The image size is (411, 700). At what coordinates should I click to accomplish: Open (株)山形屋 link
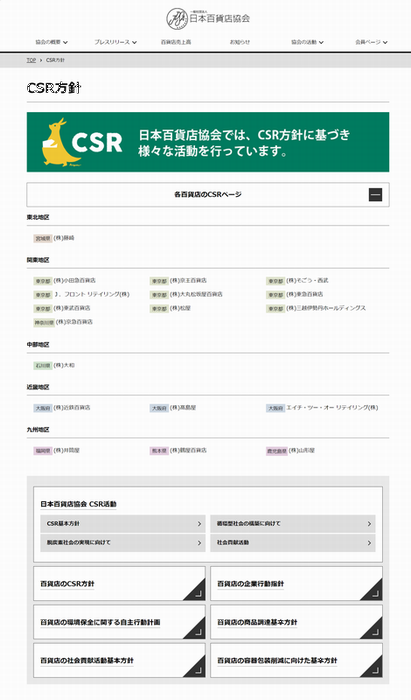[301, 450]
